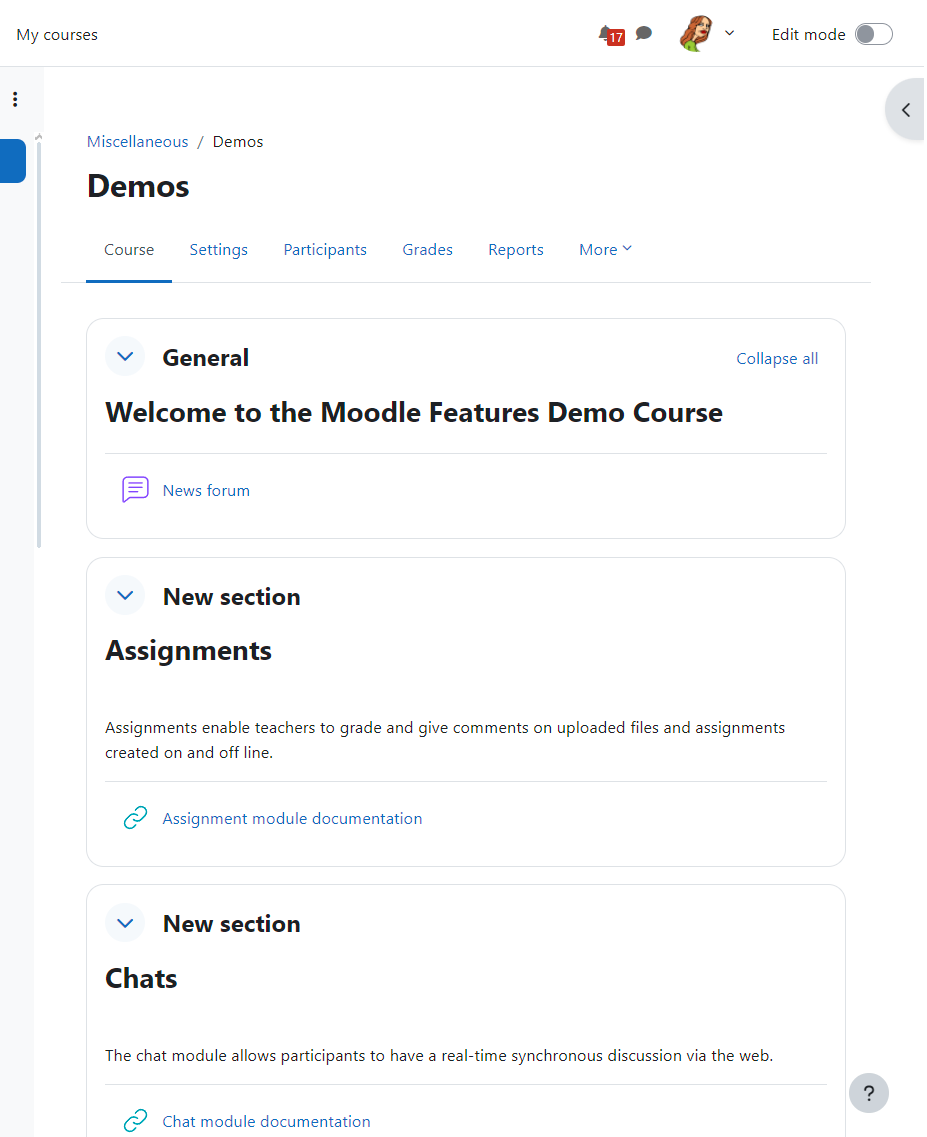Collapse the Assignments section chevron

tap(125, 595)
